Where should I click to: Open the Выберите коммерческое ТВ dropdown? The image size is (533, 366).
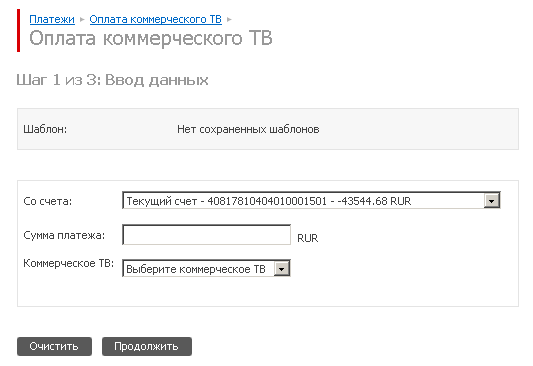pos(206,268)
